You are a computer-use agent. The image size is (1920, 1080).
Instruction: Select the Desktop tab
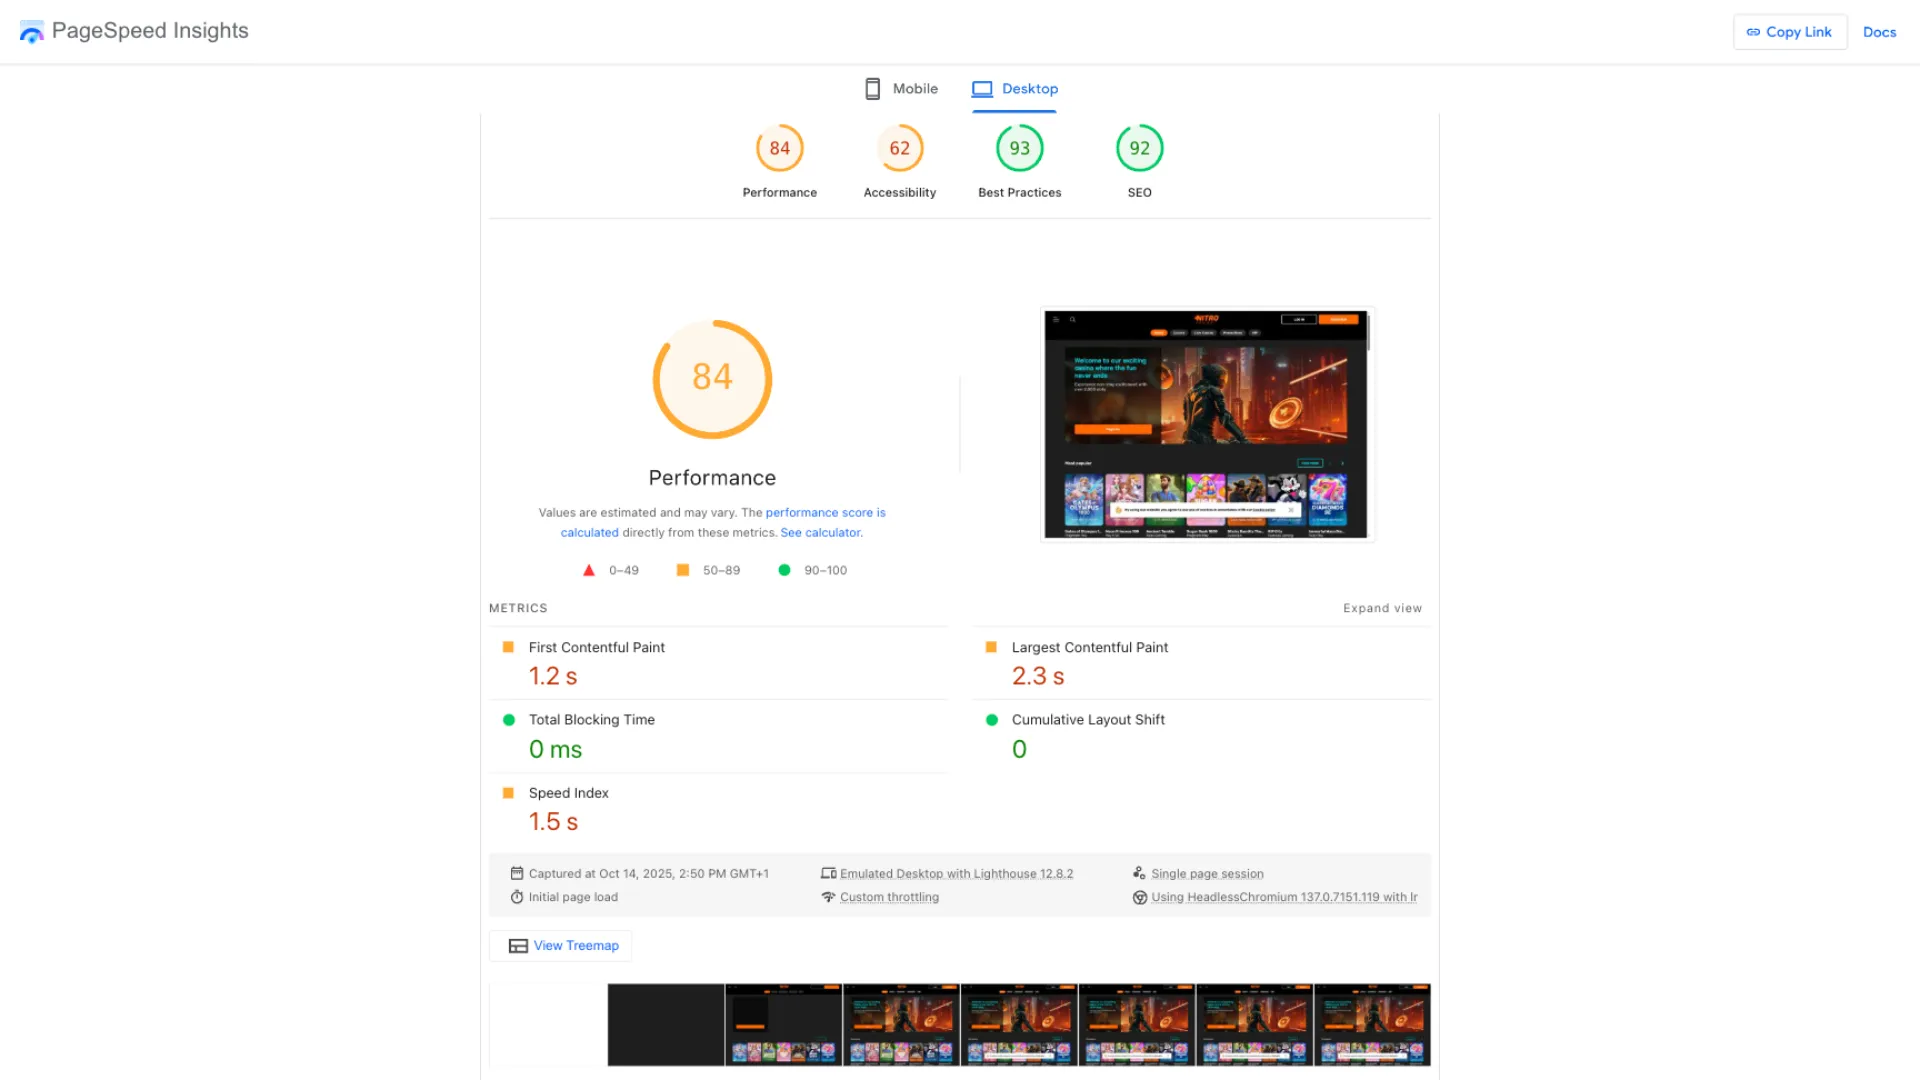1029,88
